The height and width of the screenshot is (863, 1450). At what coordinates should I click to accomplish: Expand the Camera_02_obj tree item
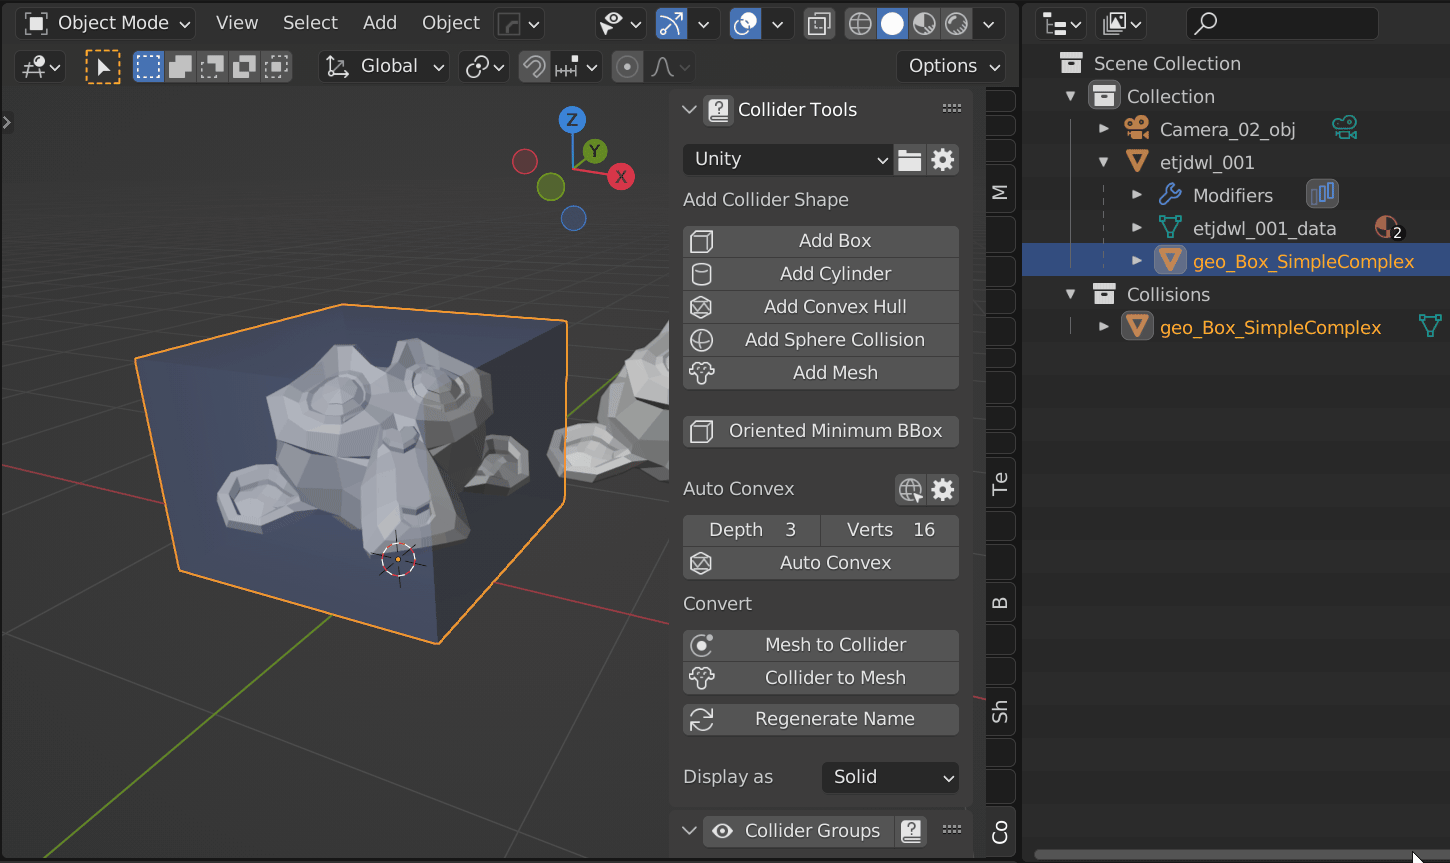(1104, 129)
